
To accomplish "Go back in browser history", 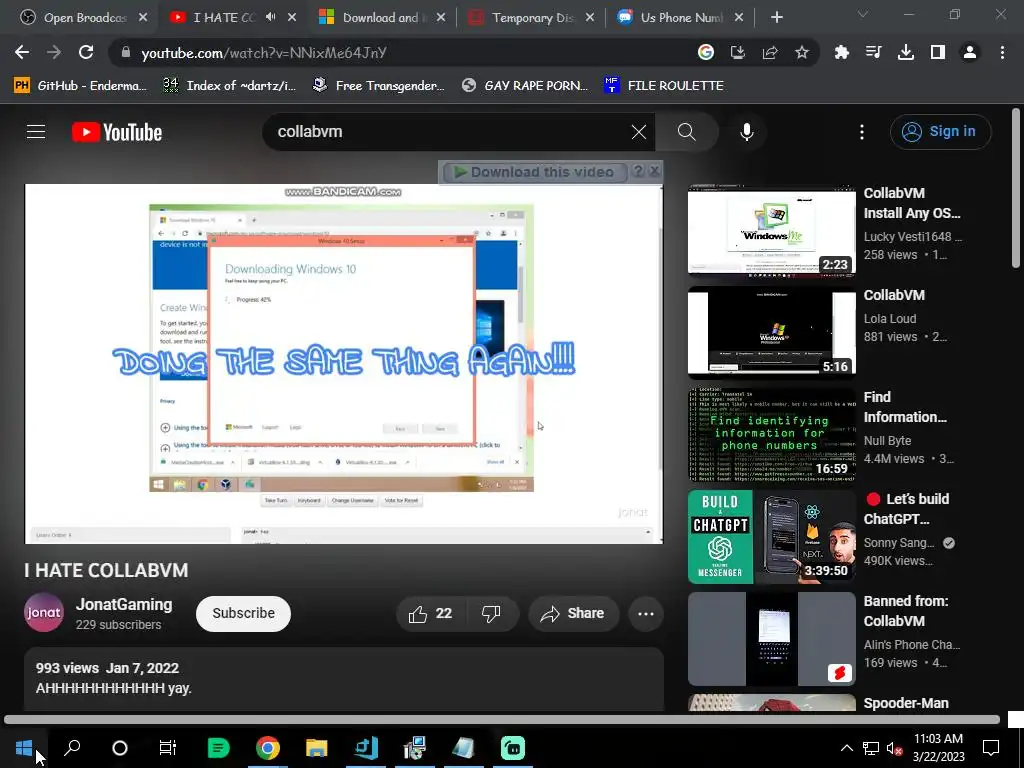I will pyautogui.click(x=22, y=52).
